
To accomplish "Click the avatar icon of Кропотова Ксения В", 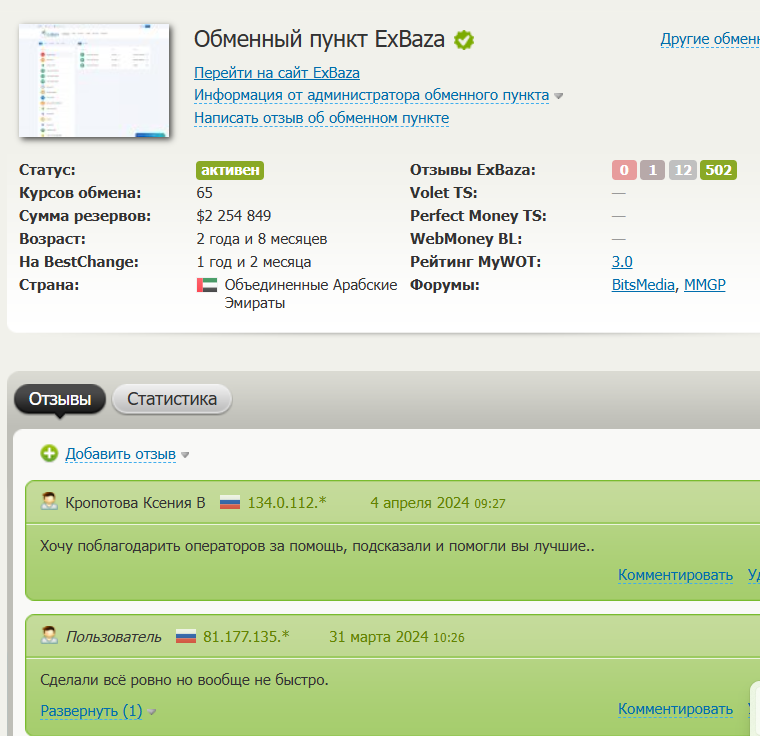I will [49, 502].
